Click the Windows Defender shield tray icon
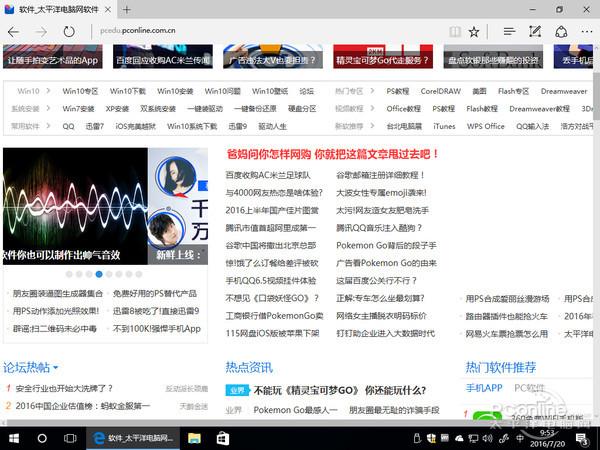 (431, 439)
